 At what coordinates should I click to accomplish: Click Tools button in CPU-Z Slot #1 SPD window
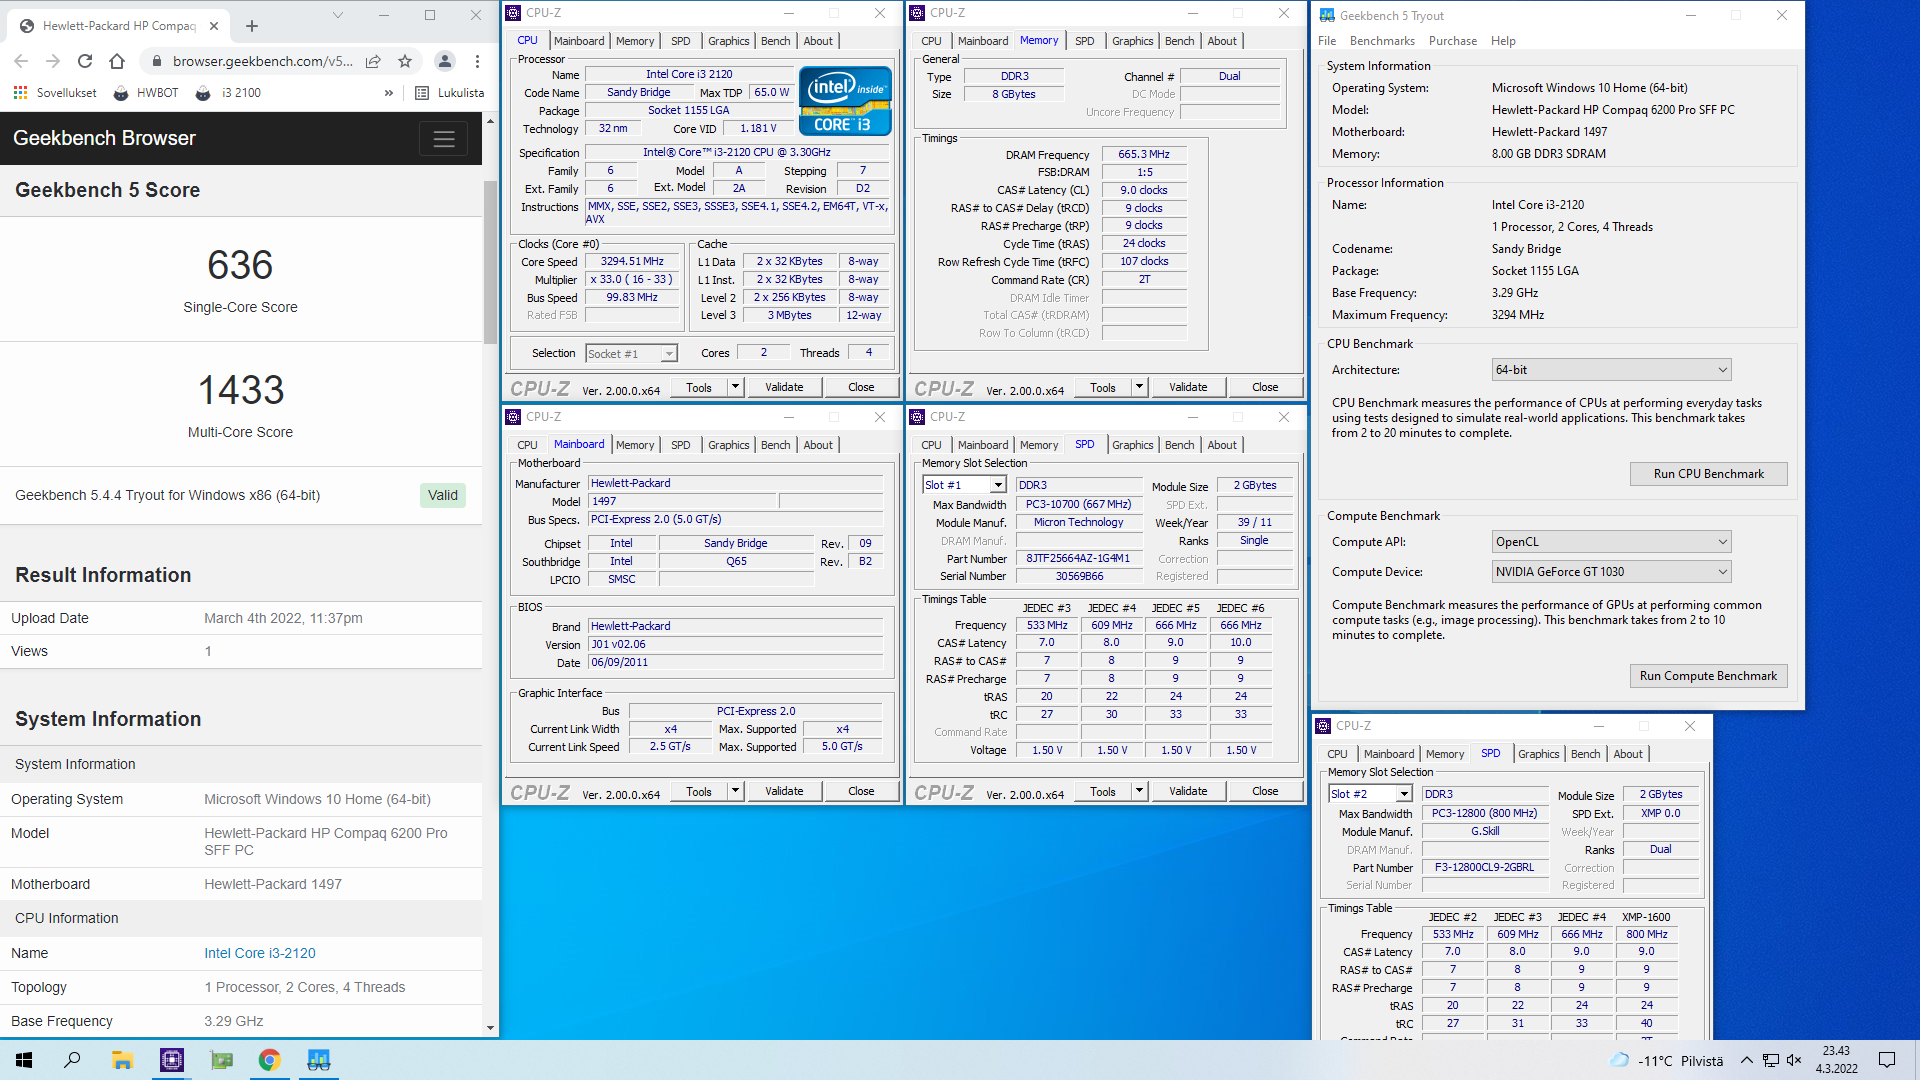click(x=1103, y=791)
